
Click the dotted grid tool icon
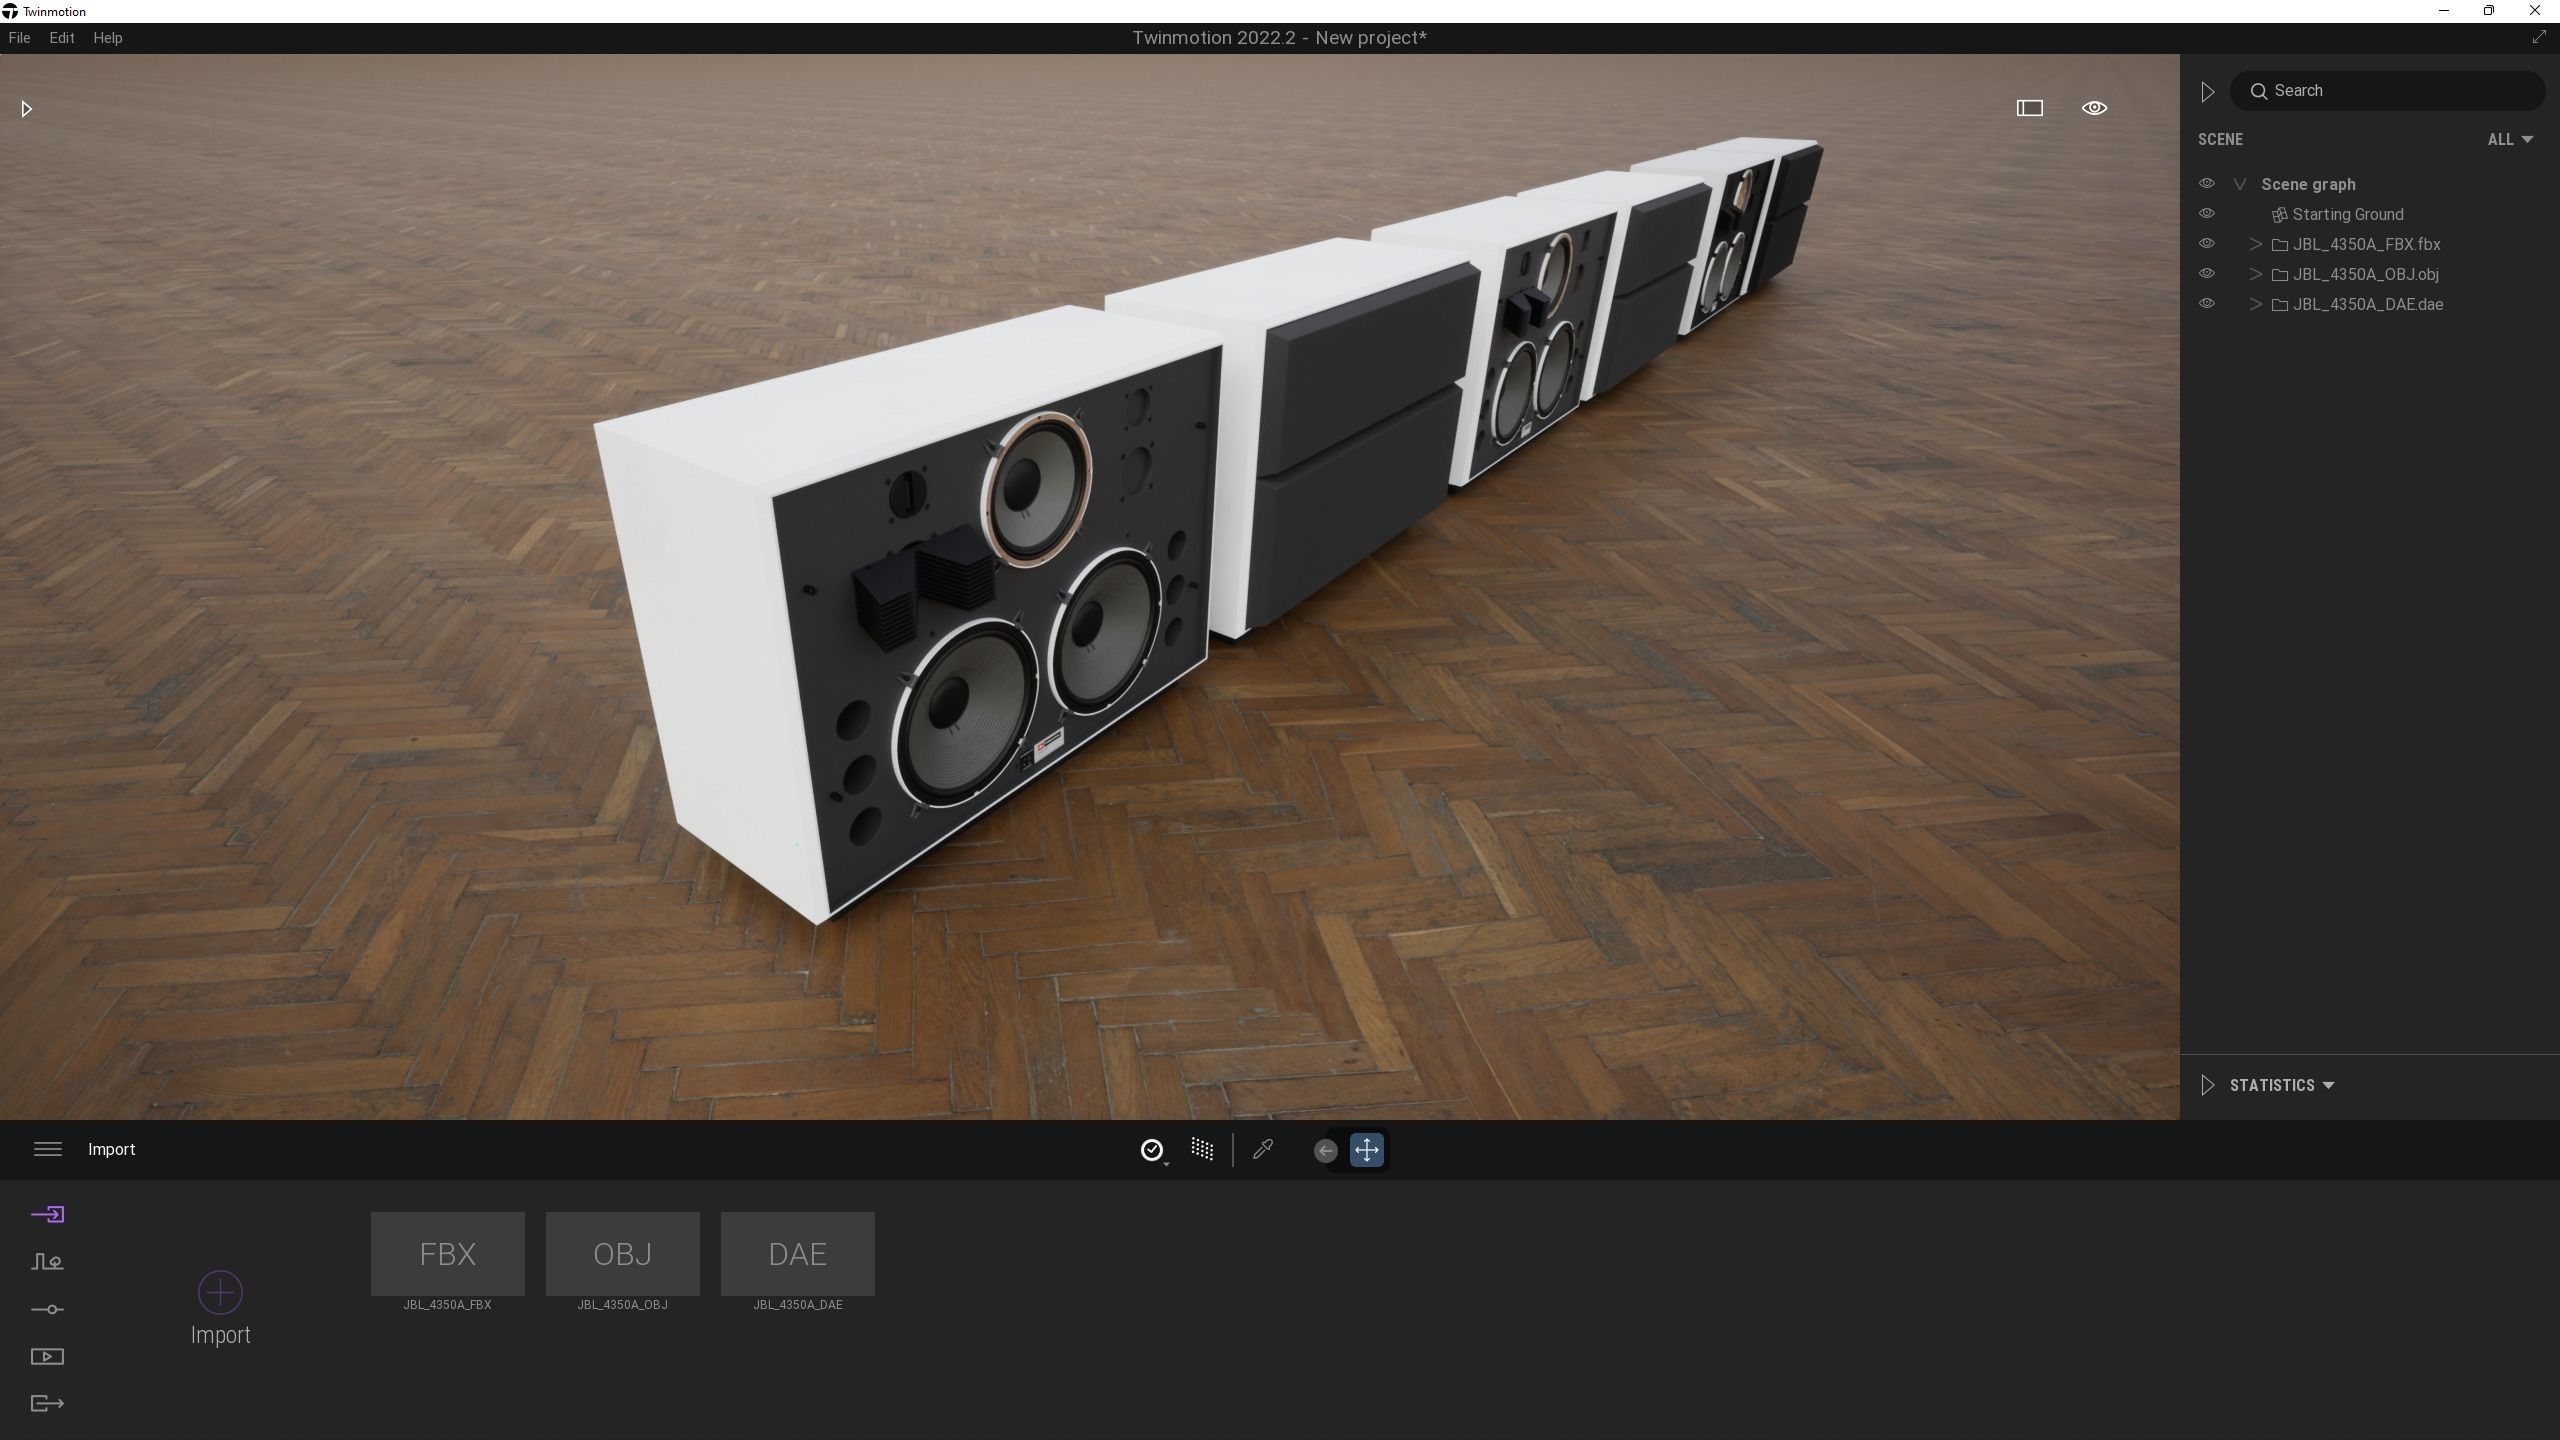tap(1202, 1149)
